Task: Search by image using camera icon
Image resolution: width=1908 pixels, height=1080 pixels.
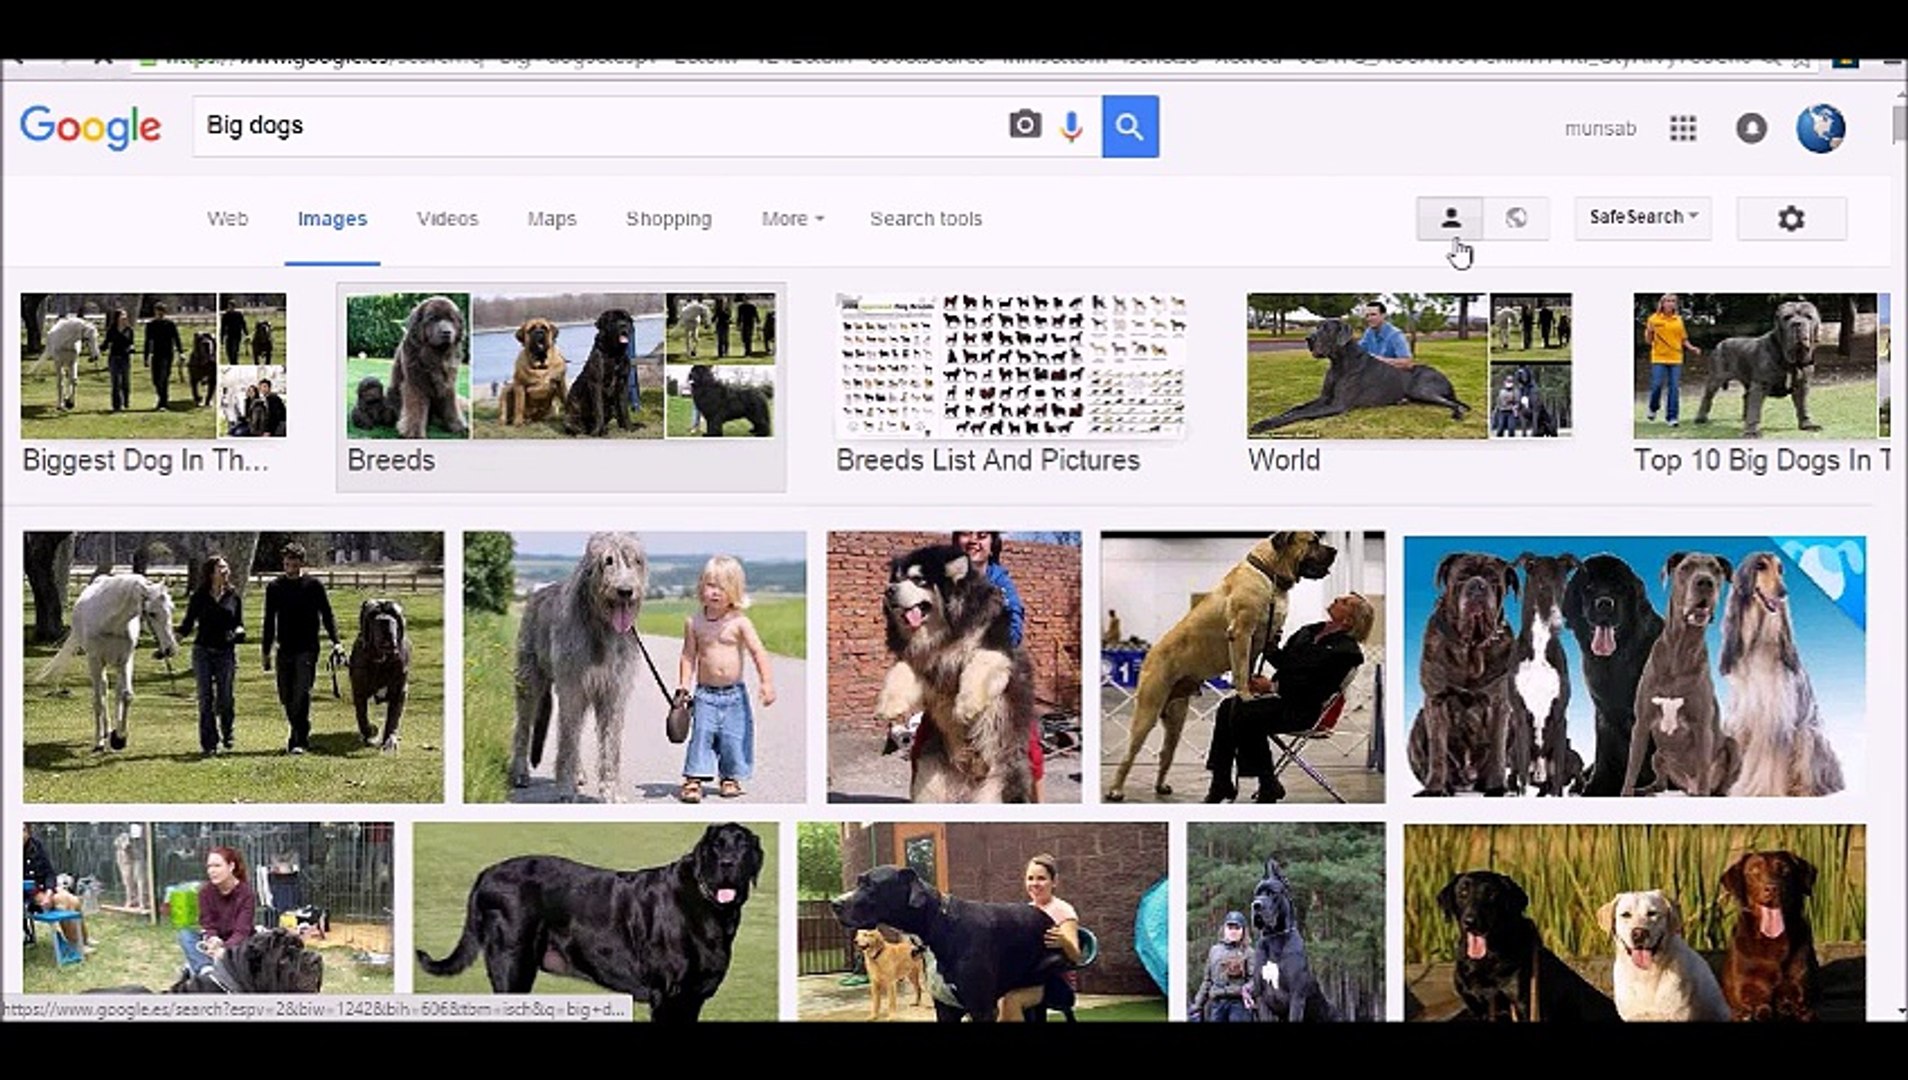Action: pyautogui.click(x=1025, y=126)
